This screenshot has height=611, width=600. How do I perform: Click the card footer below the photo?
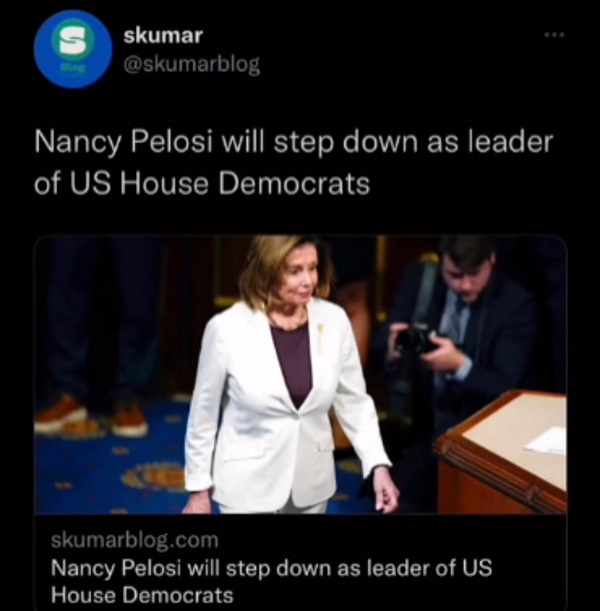click(300, 562)
